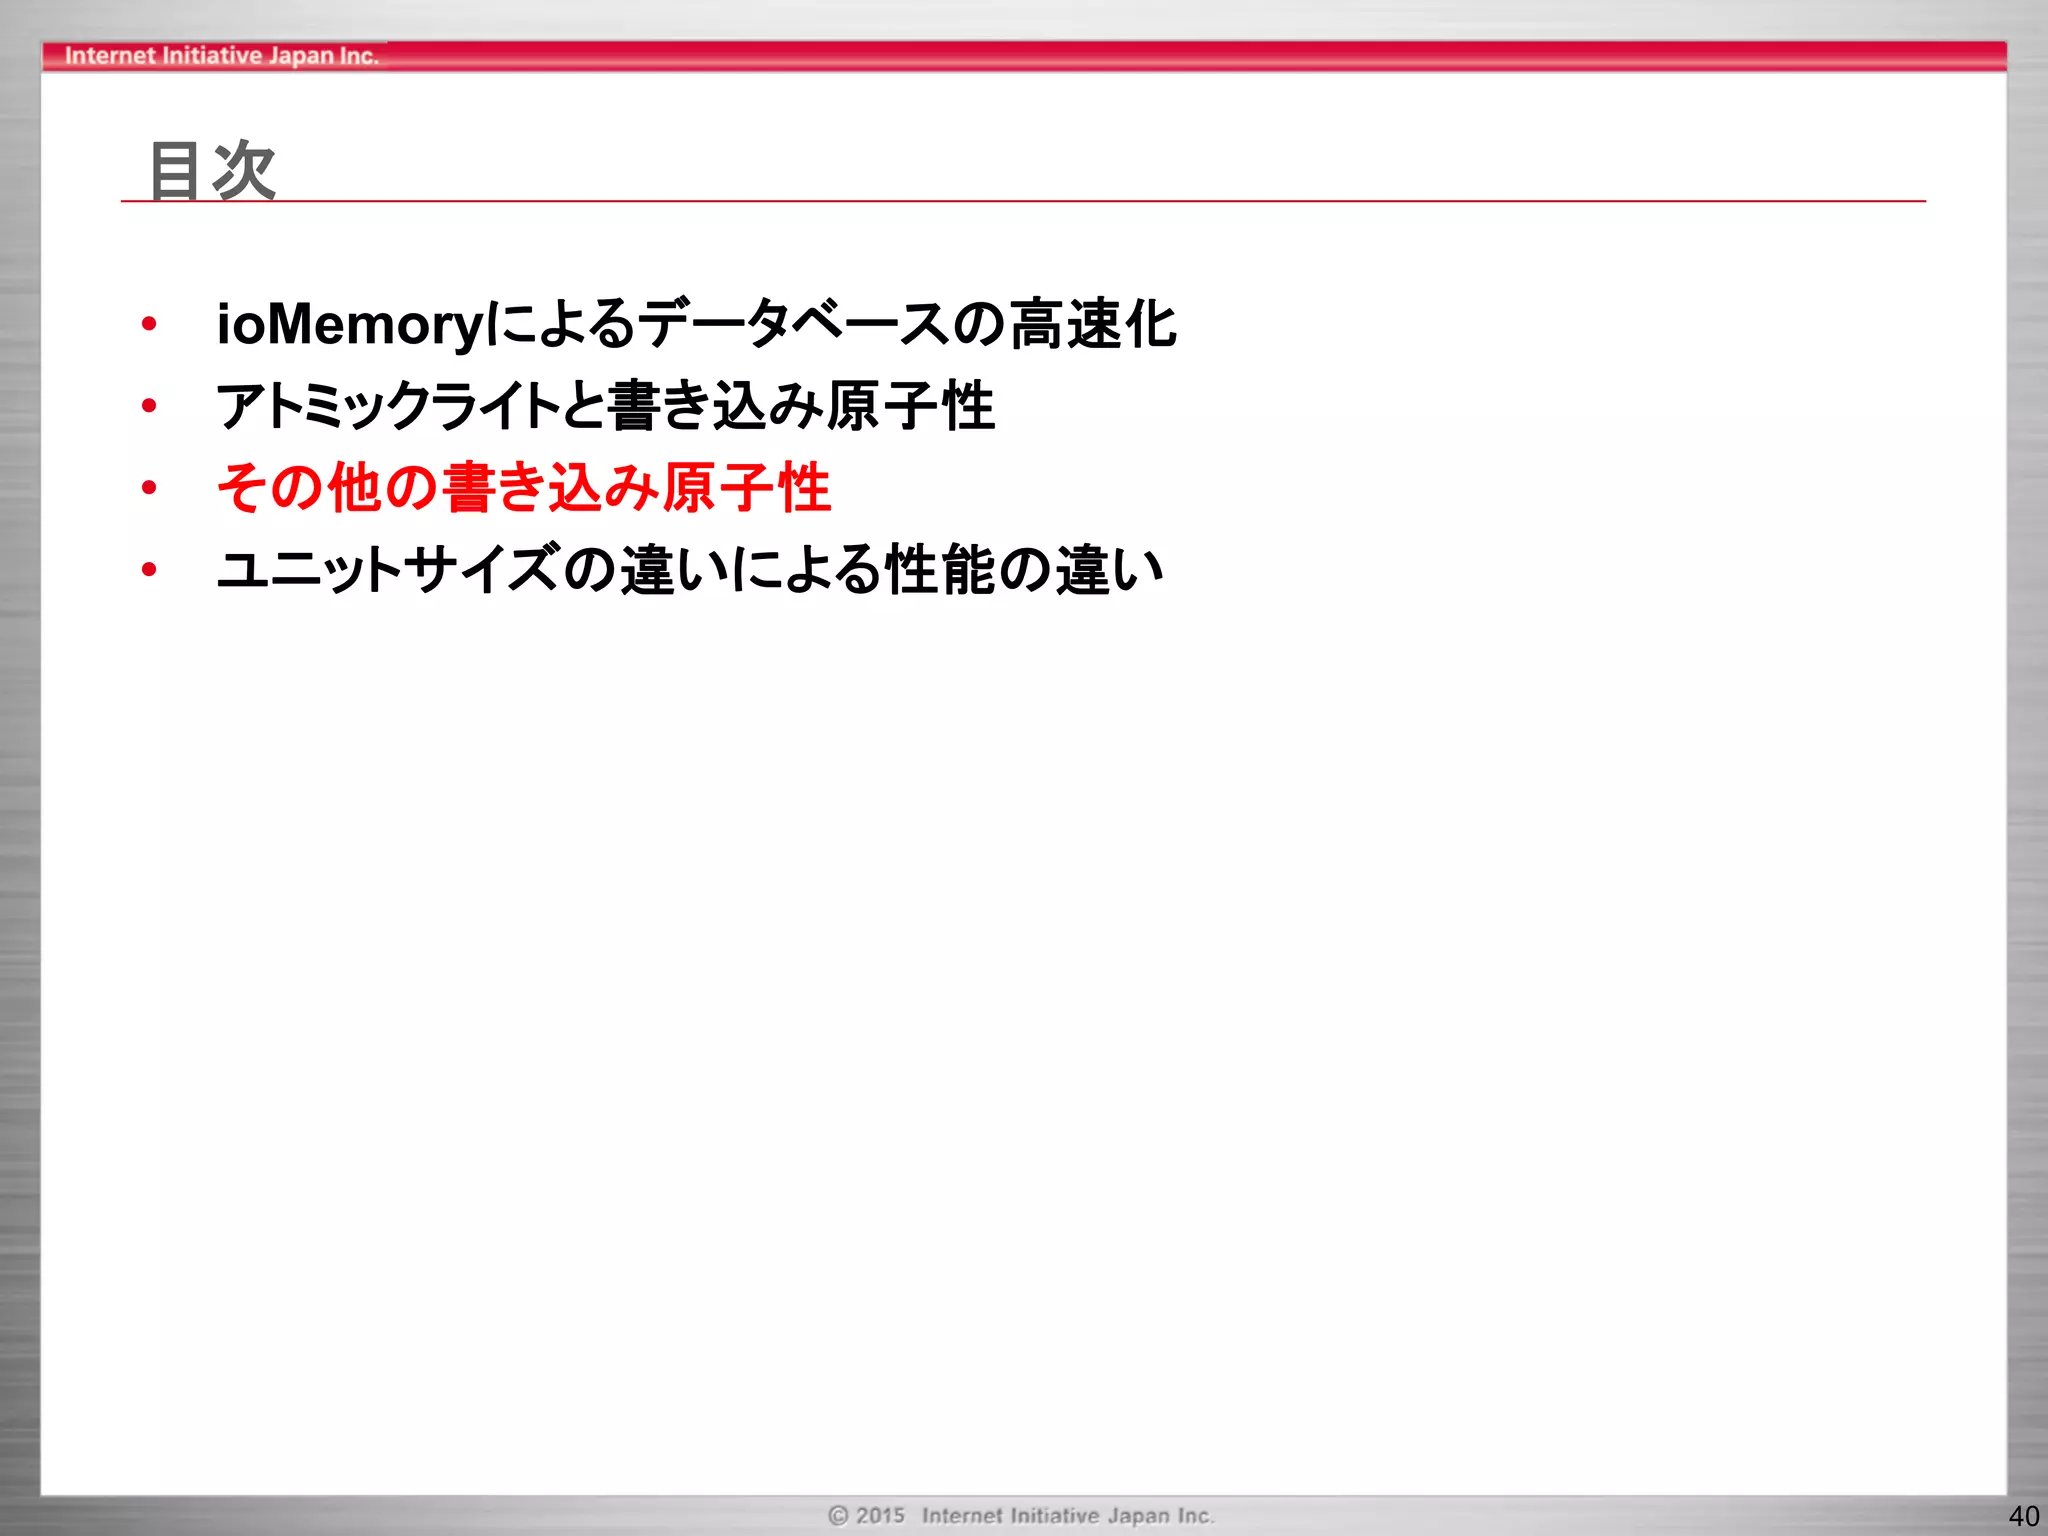
Task: Select the bullet ユニットサイズの違いによる性能の違い
Action: (x=690, y=570)
